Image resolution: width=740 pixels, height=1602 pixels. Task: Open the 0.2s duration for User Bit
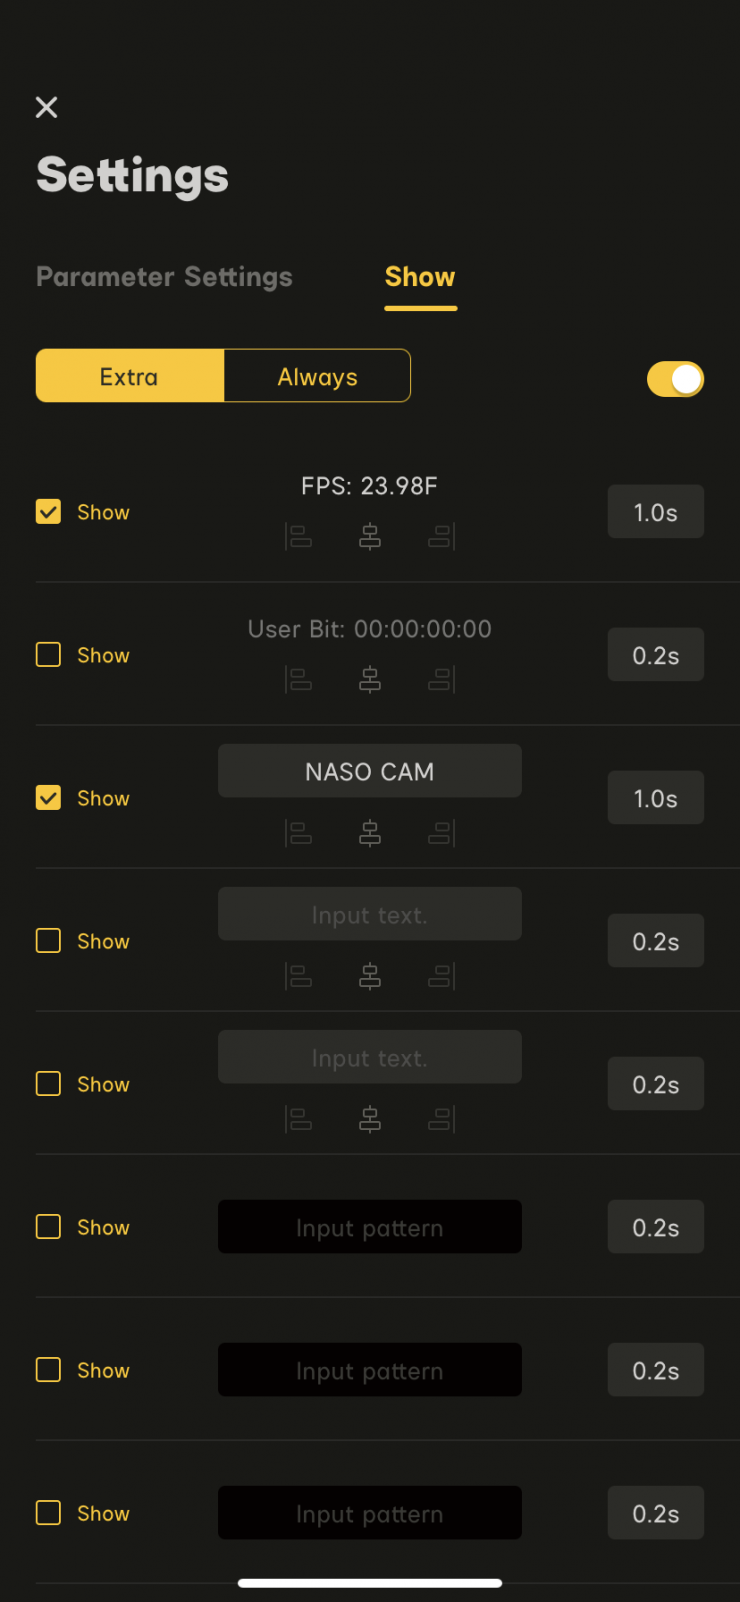point(655,655)
